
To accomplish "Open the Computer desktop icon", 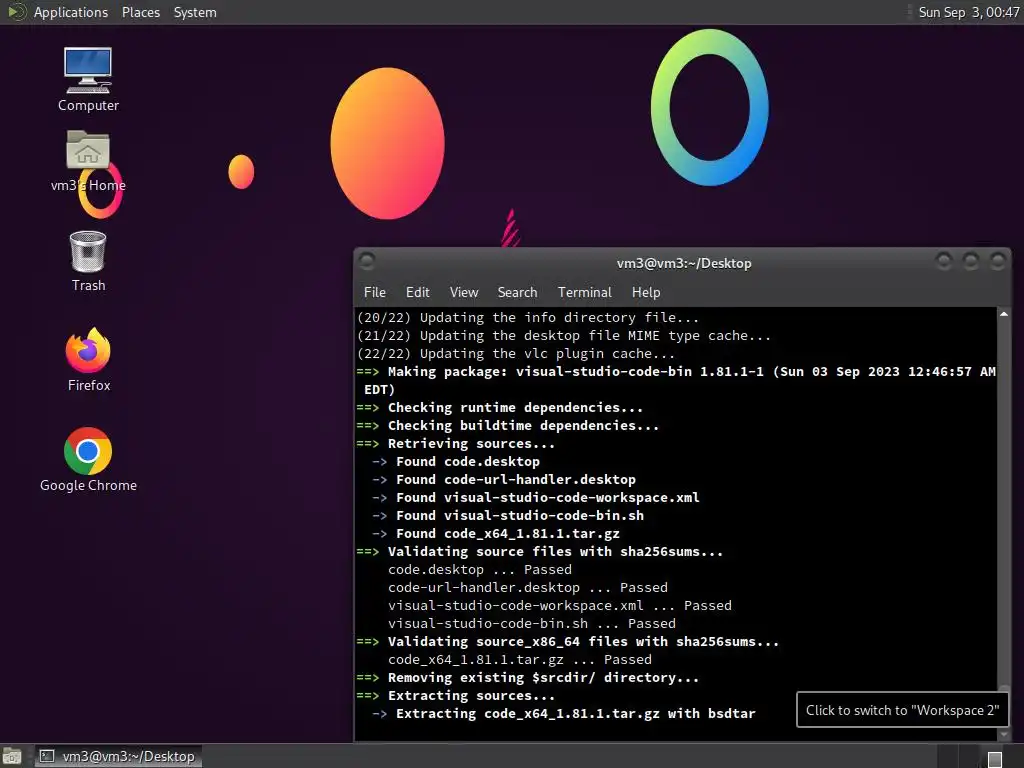I will 88,79.
